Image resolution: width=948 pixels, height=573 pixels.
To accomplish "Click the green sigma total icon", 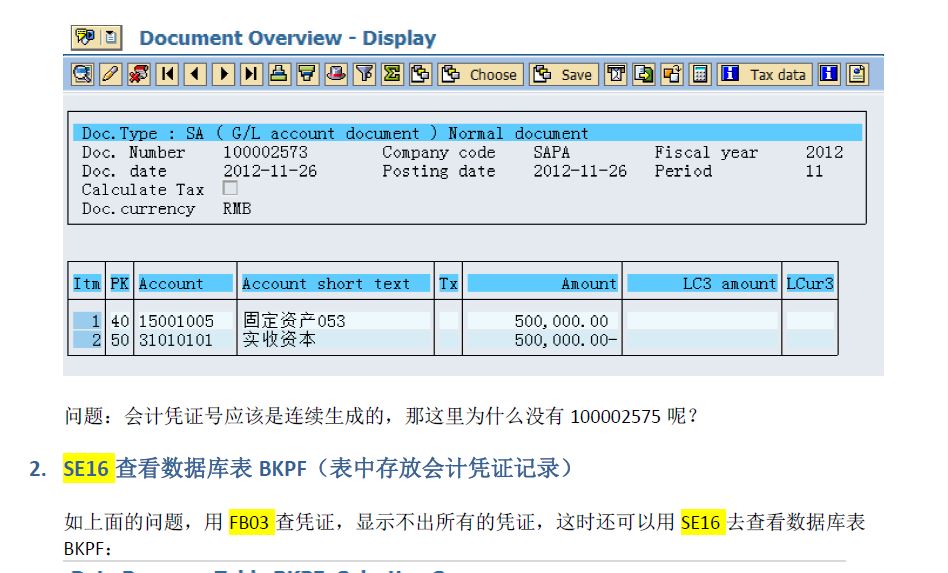I will [392, 74].
